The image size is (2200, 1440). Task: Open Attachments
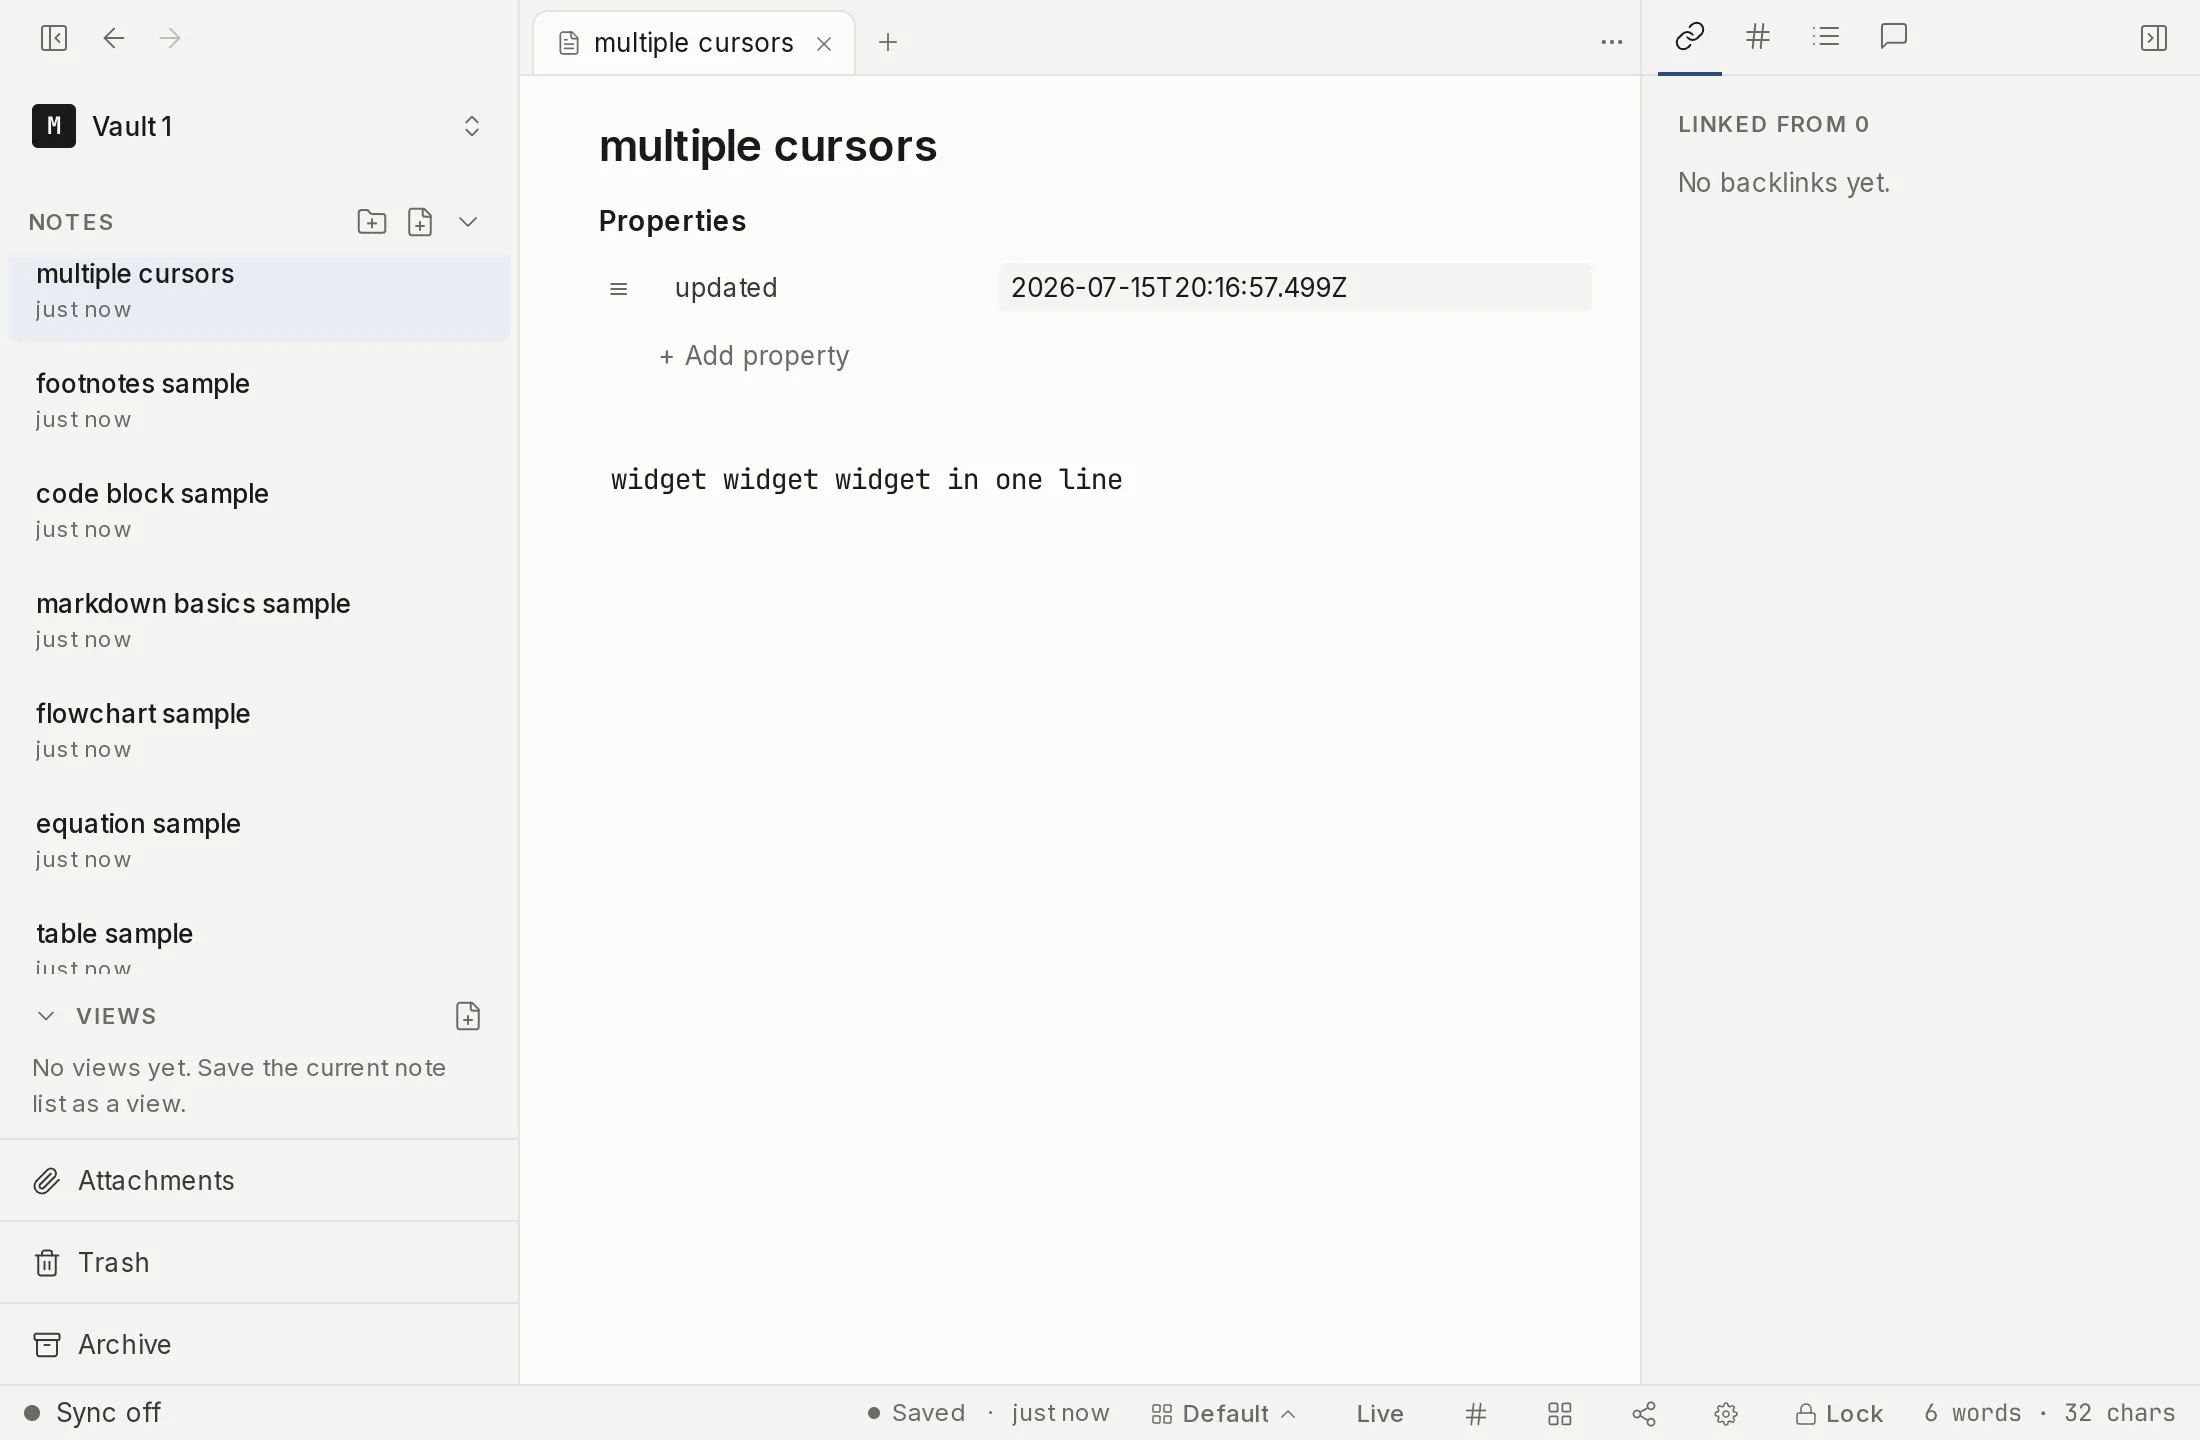259,1180
